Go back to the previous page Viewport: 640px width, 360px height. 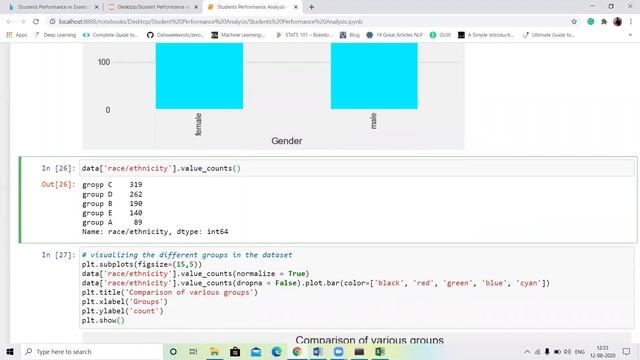[x=9, y=22]
